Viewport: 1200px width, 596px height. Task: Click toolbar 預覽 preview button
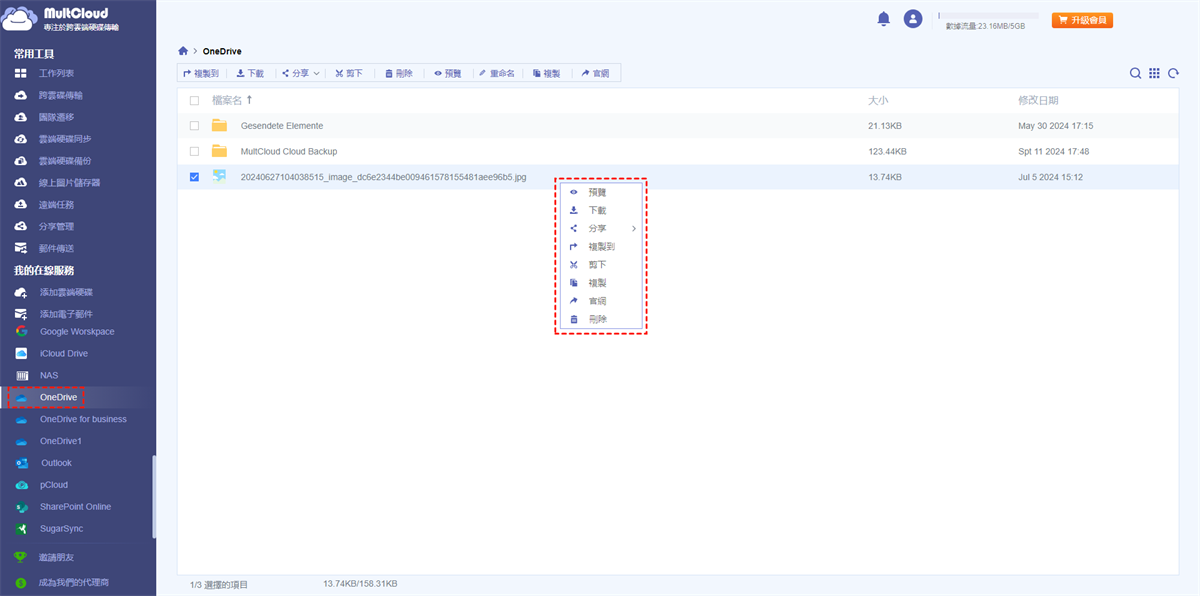[x=447, y=73]
